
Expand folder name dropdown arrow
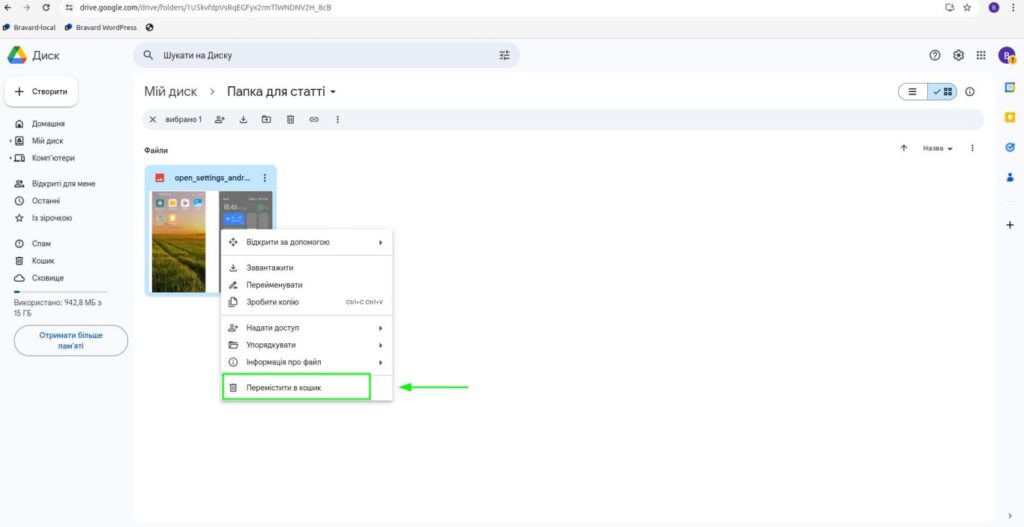click(x=333, y=92)
